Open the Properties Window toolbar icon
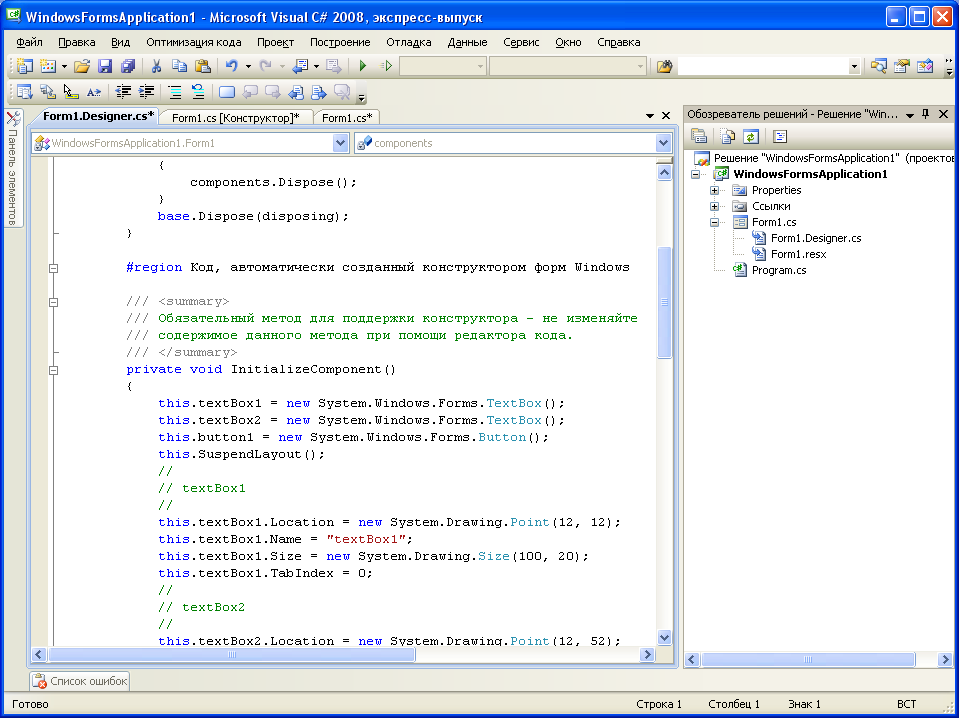The width and height of the screenshot is (959, 718). [x=902, y=66]
